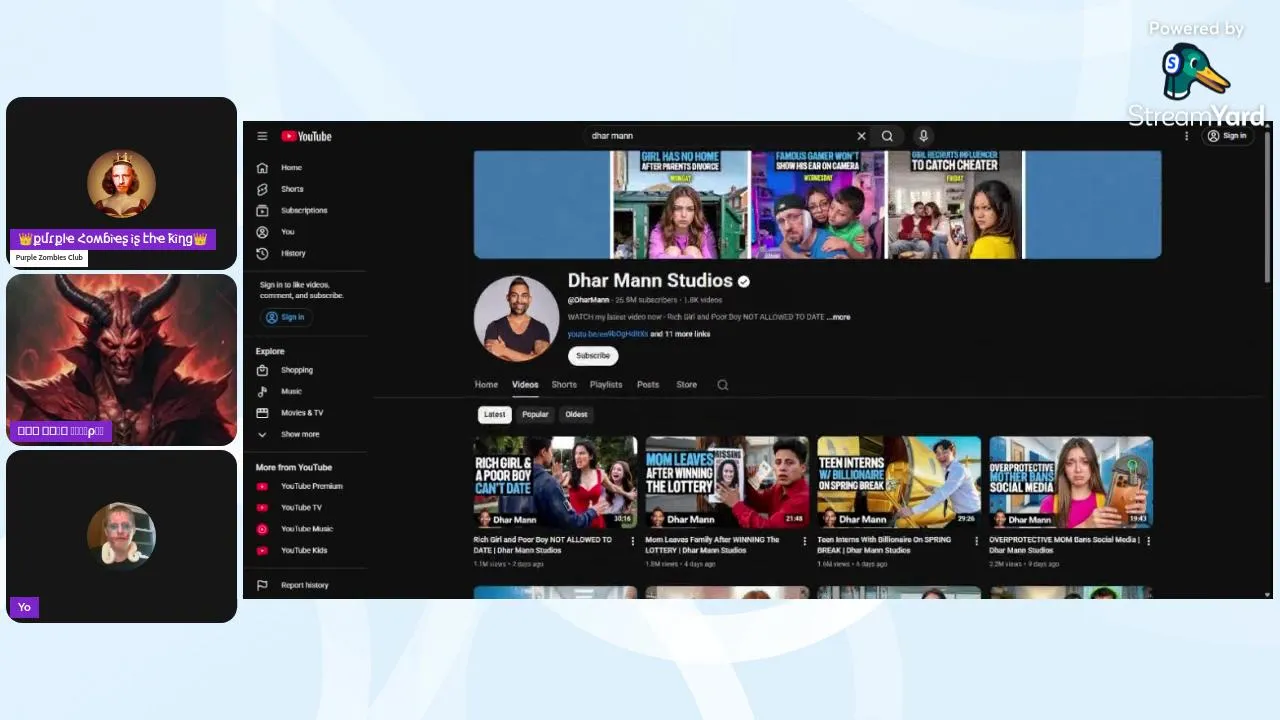Open the 'OVERPROTECTIVE MOM Bans Social Media' title

click(x=1064, y=545)
